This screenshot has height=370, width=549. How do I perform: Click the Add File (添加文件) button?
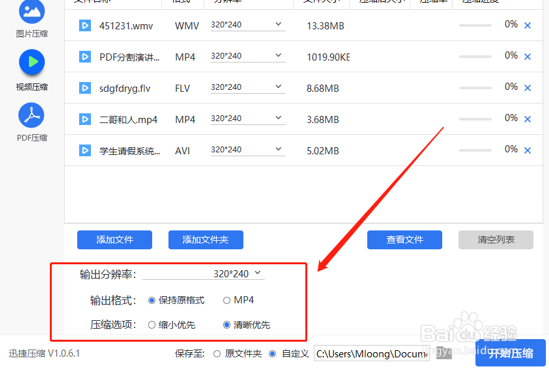click(114, 240)
